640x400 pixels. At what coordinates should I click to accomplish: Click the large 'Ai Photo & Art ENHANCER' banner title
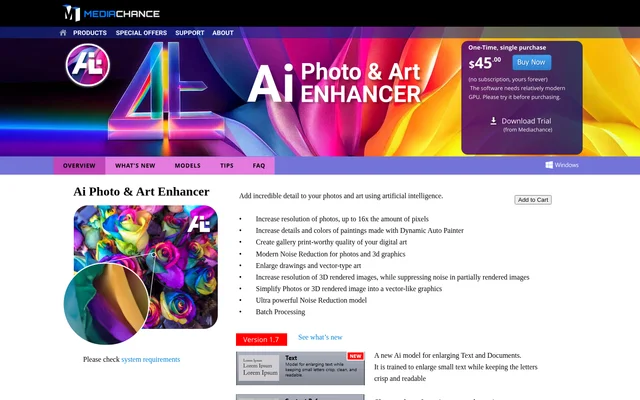tap(334, 83)
